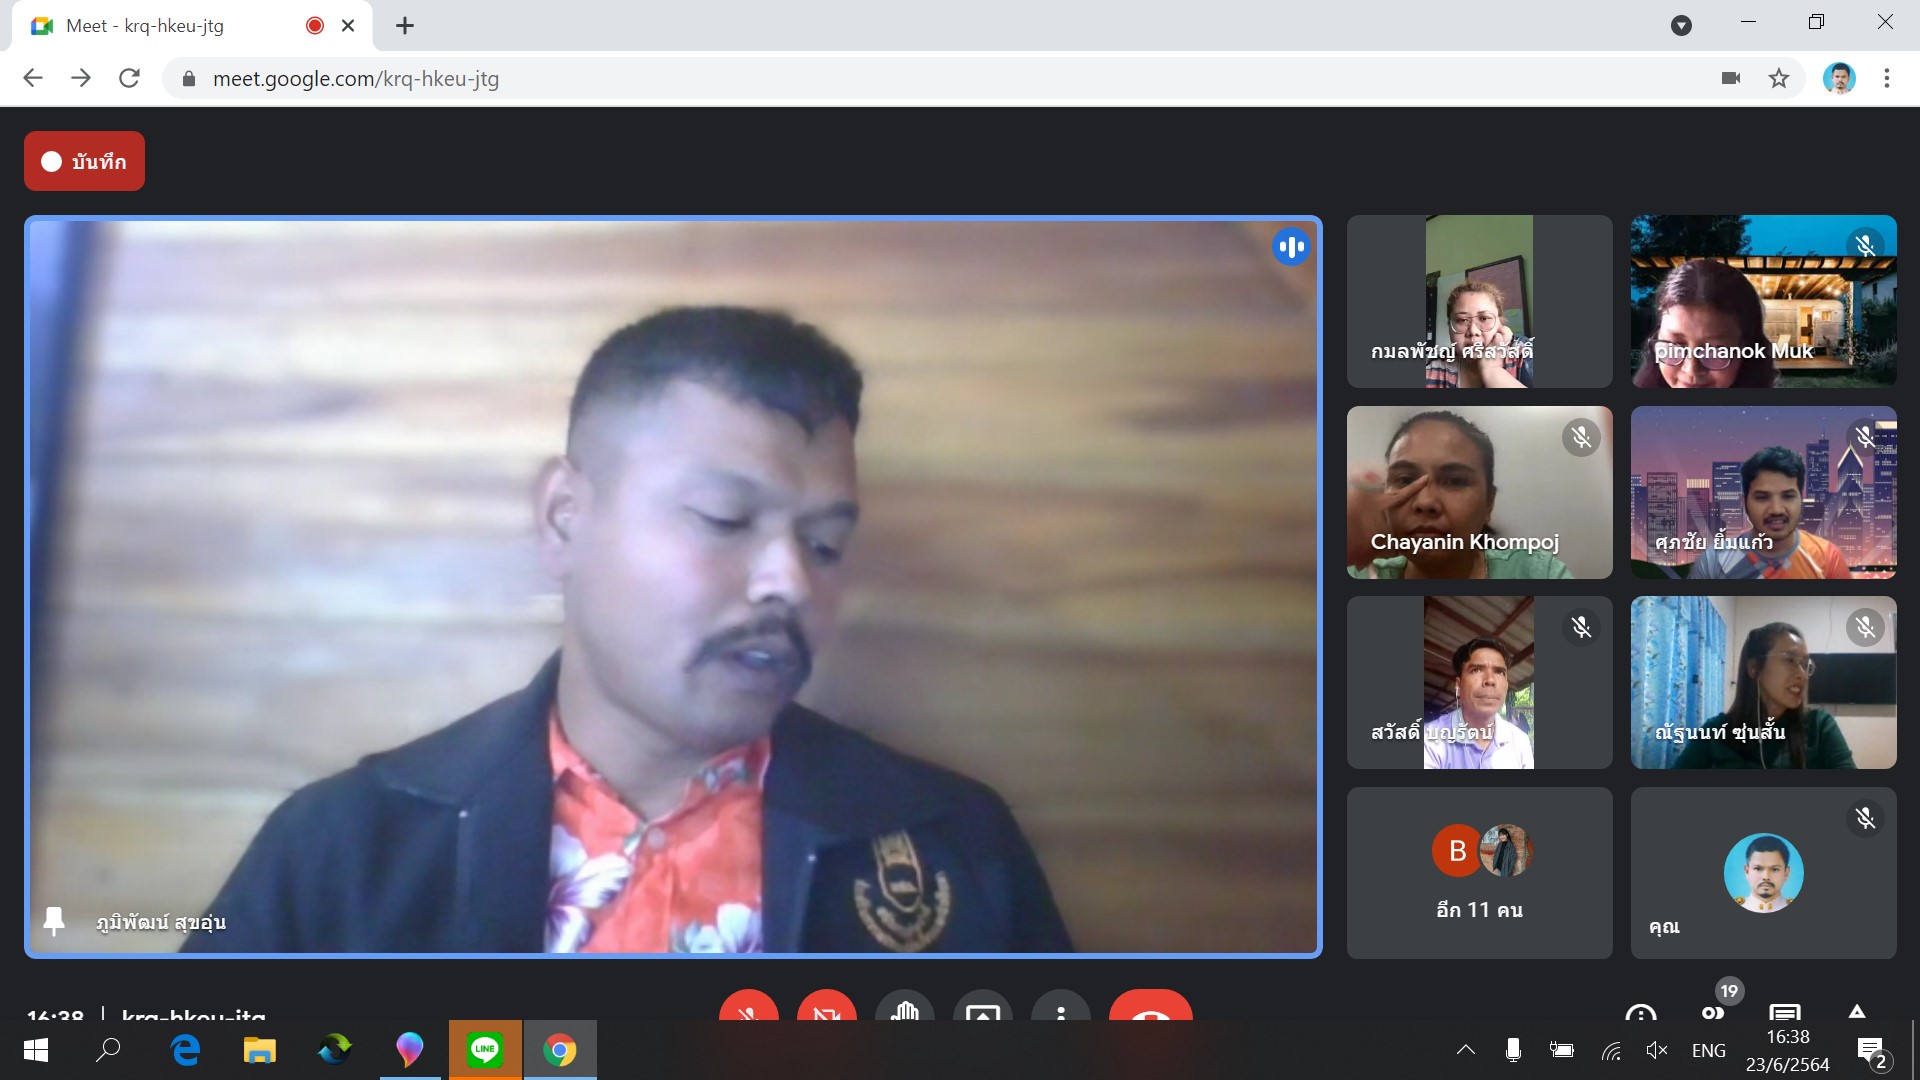Switch to Meet krq-hkeu-jtg browser tab
The image size is (1920, 1080).
click(145, 26)
